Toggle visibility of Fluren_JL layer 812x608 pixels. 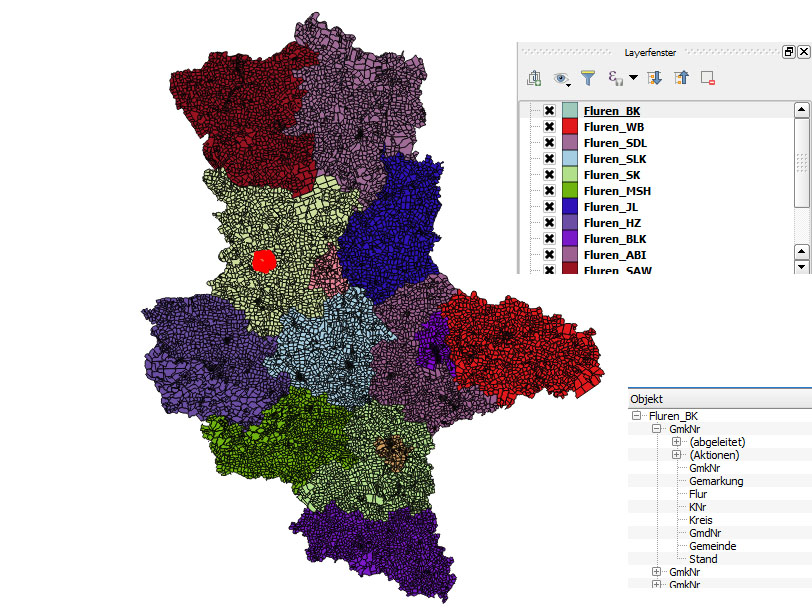point(549,207)
